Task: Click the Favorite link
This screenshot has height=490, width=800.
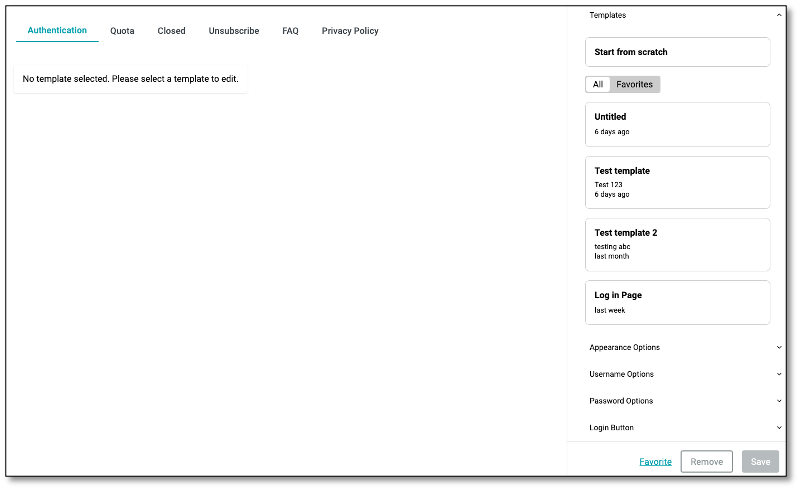Action: click(655, 461)
